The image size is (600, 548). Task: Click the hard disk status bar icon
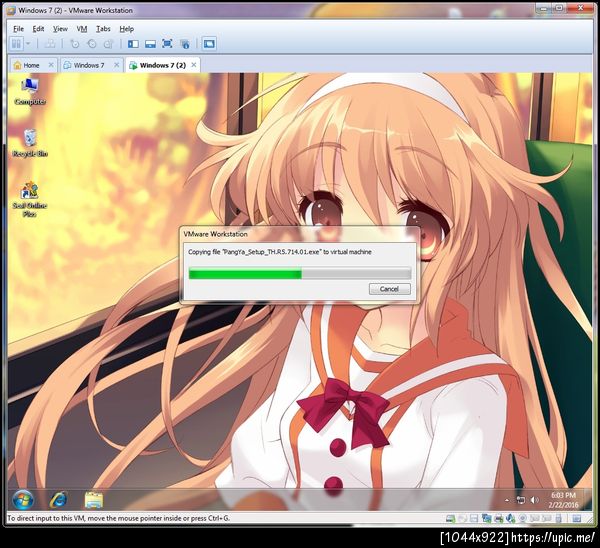[x=450, y=519]
